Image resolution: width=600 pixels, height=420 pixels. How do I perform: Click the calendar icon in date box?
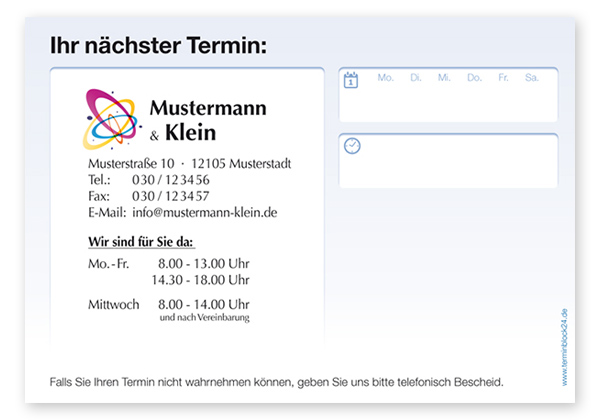tap(350, 80)
